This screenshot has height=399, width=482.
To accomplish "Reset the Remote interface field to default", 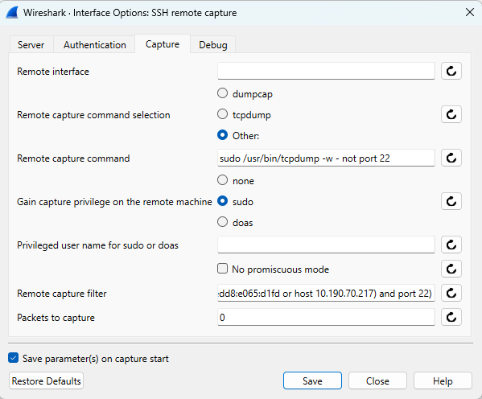I will click(x=451, y=71).
